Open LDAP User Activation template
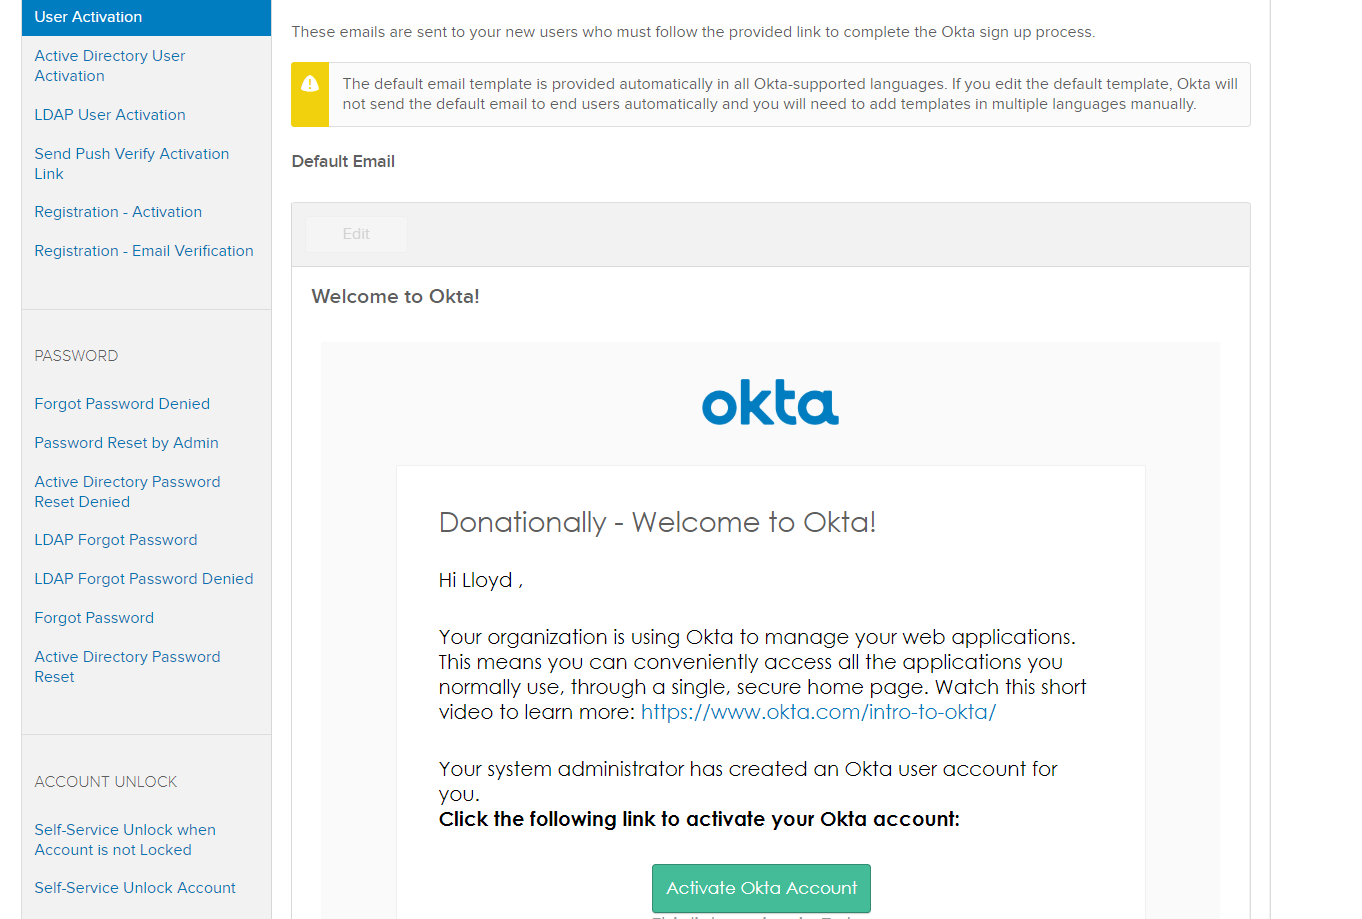This screenshot has height=919, width=1362. [x=110, y=115]
